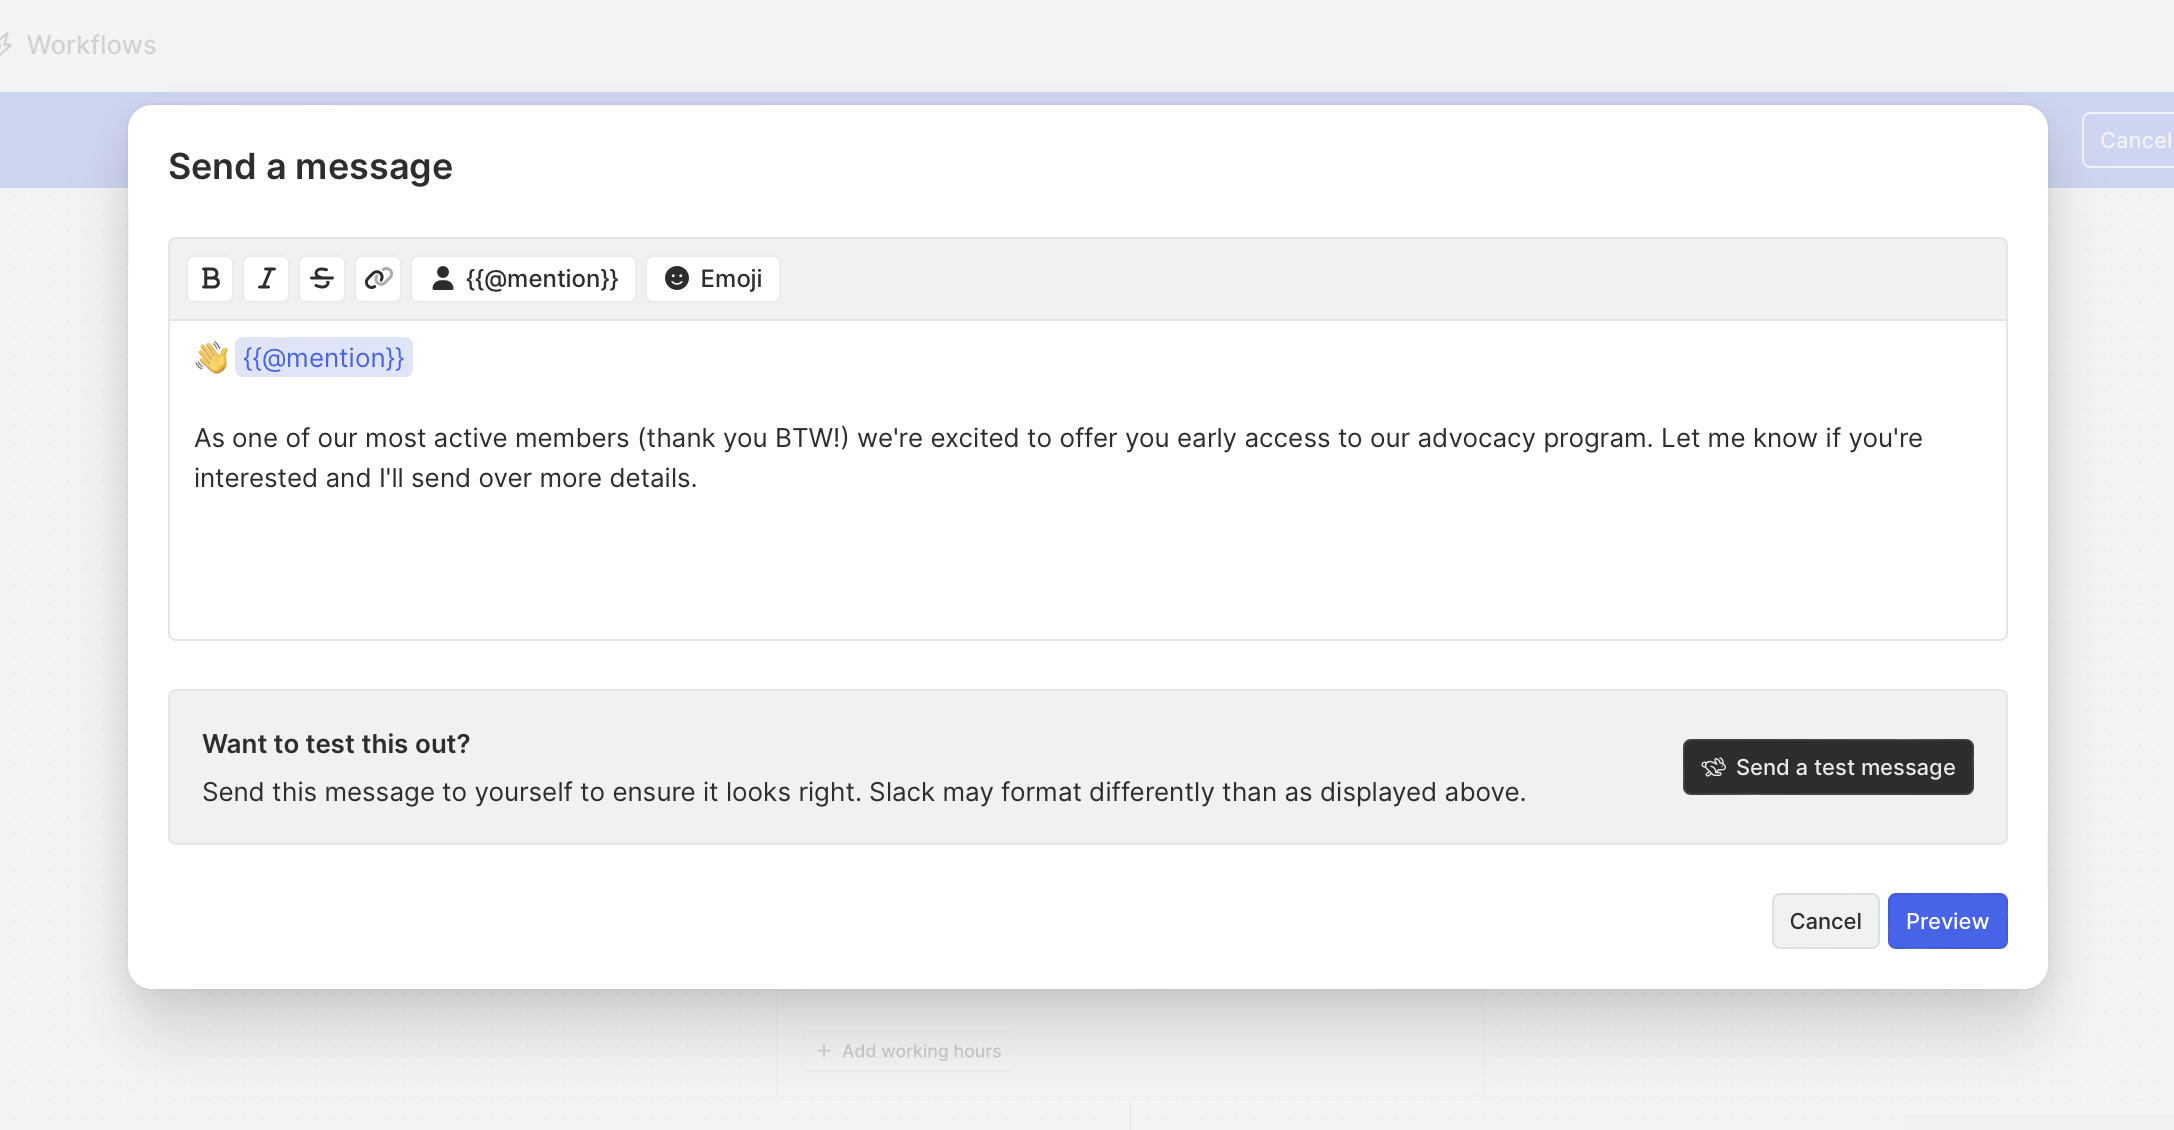Select the {{@mention}} tag in message body
Image resolution: width=2174 pixels, height=1130 pixels.
pos(323,358)
